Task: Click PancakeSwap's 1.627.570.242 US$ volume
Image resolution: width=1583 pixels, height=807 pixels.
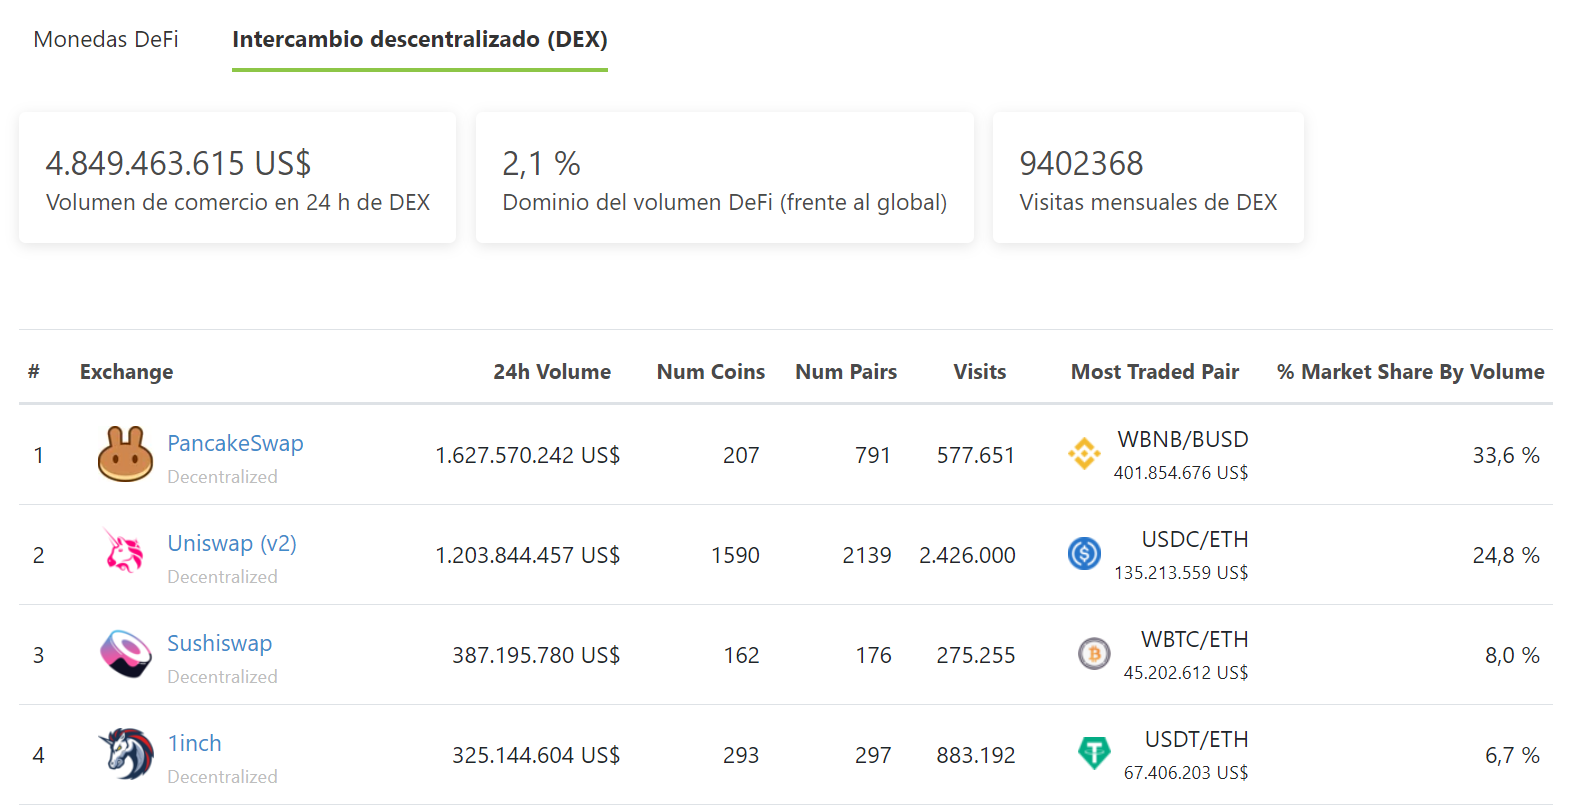Action: click(527, 455)
